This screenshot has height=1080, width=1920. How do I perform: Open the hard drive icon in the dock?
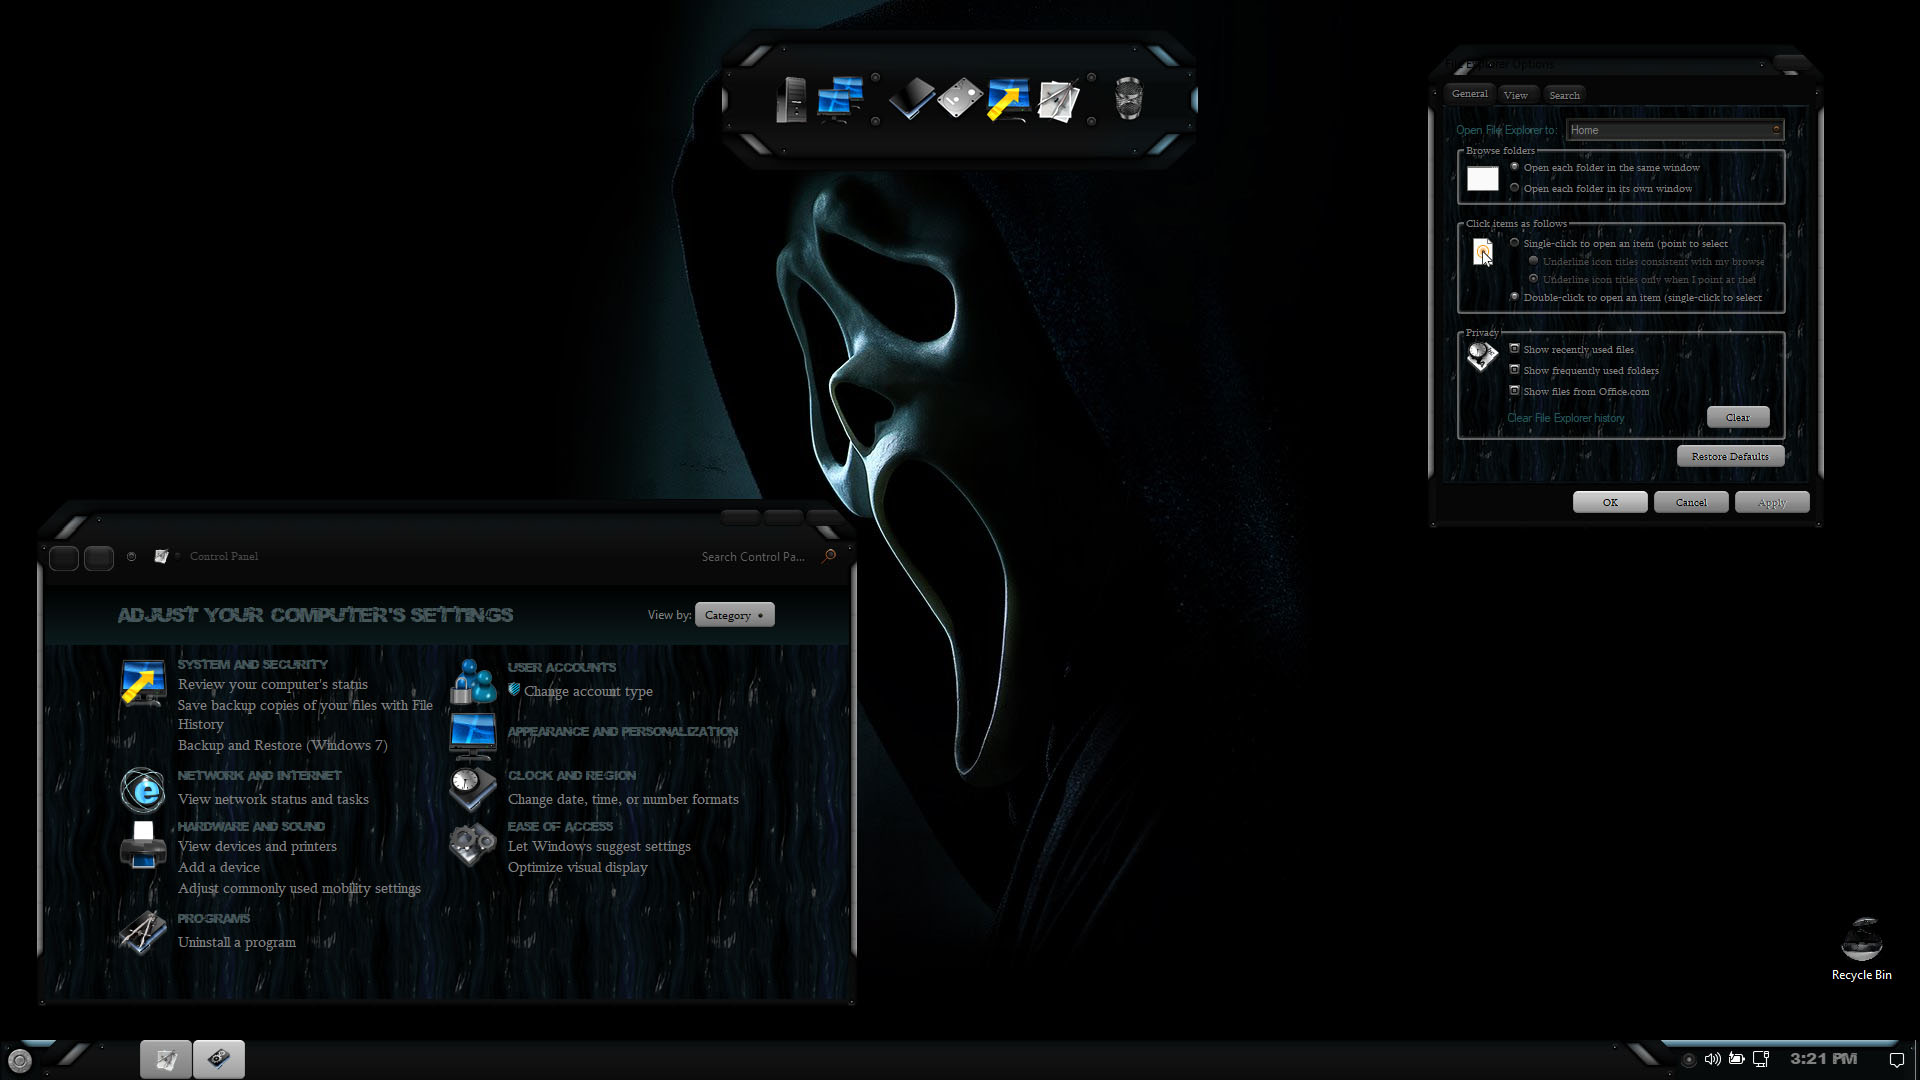[x=960, y=100]
